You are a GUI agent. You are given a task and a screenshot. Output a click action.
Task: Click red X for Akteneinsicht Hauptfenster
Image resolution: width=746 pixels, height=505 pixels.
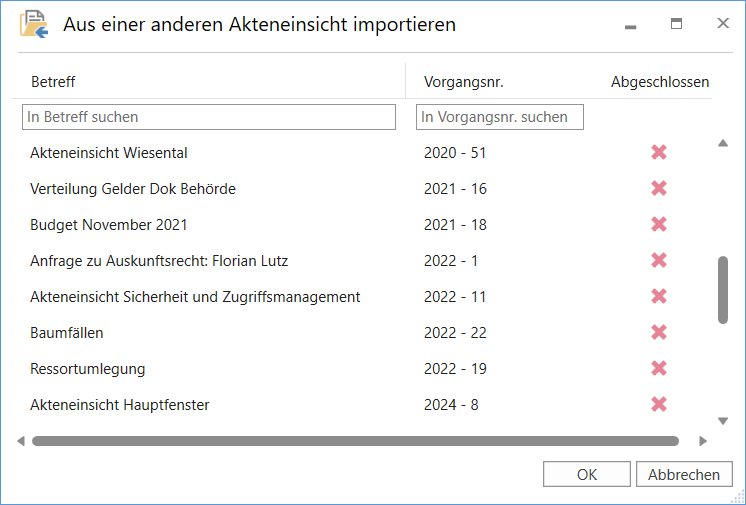point(659,405)
